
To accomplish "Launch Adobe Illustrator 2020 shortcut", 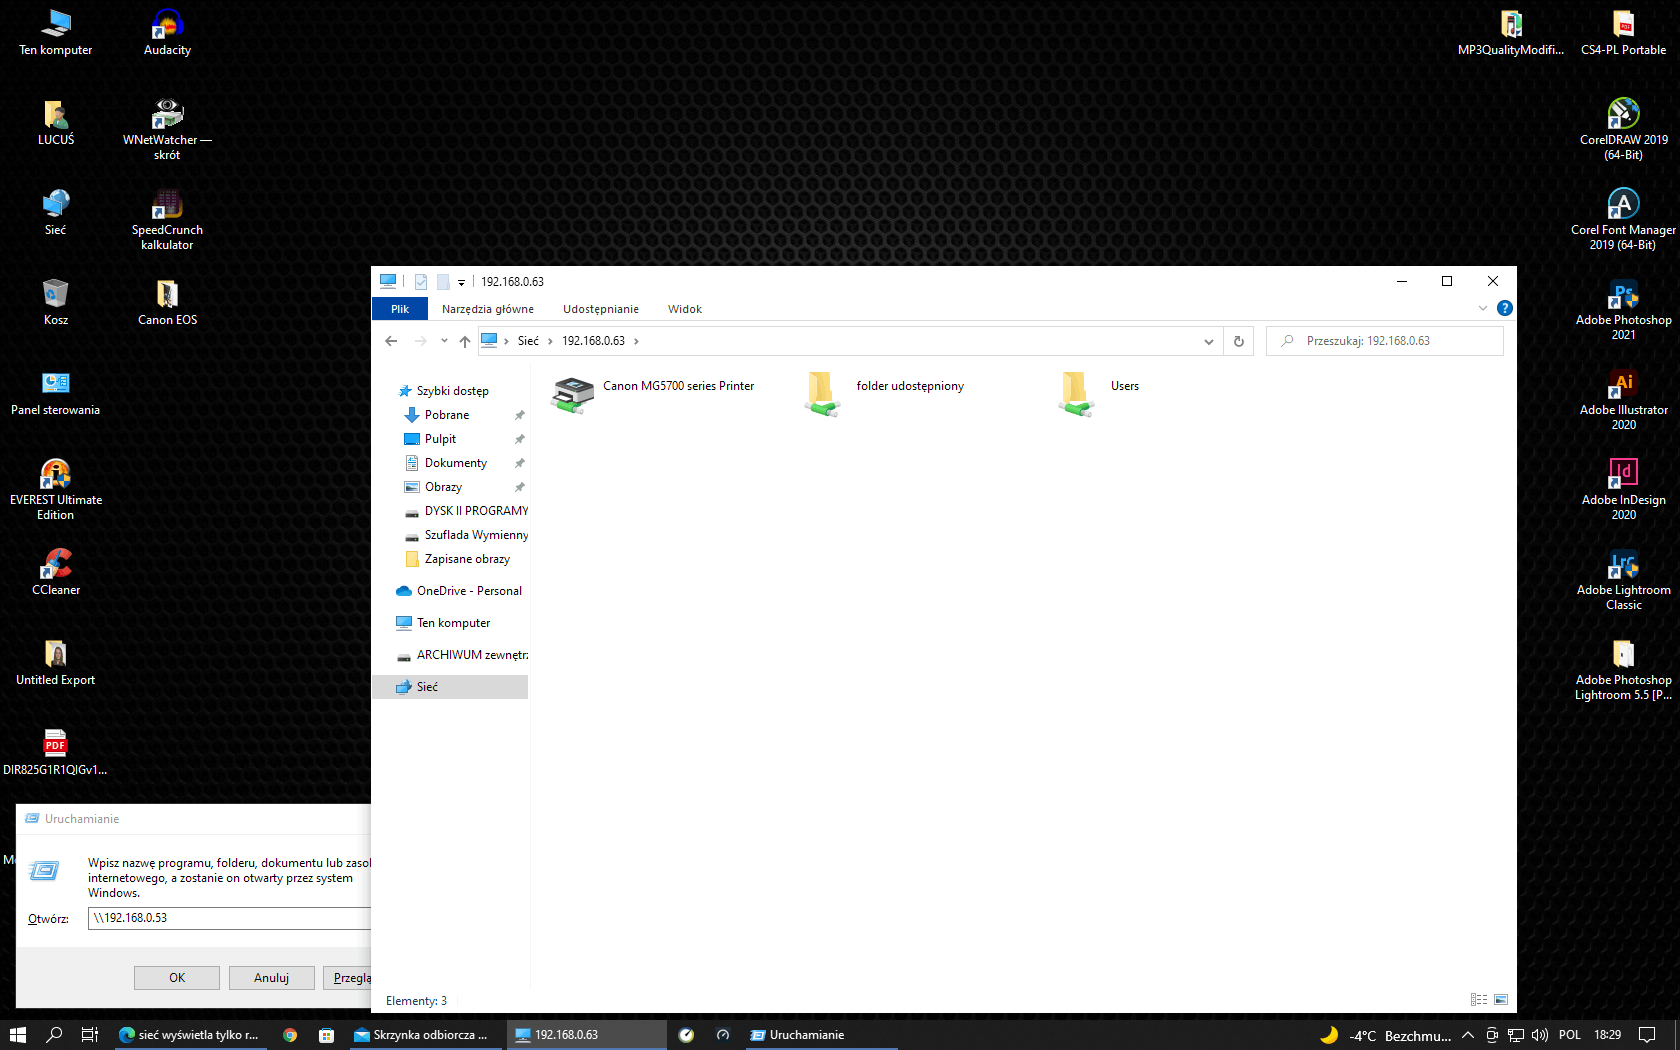I will click(1624, 400).
